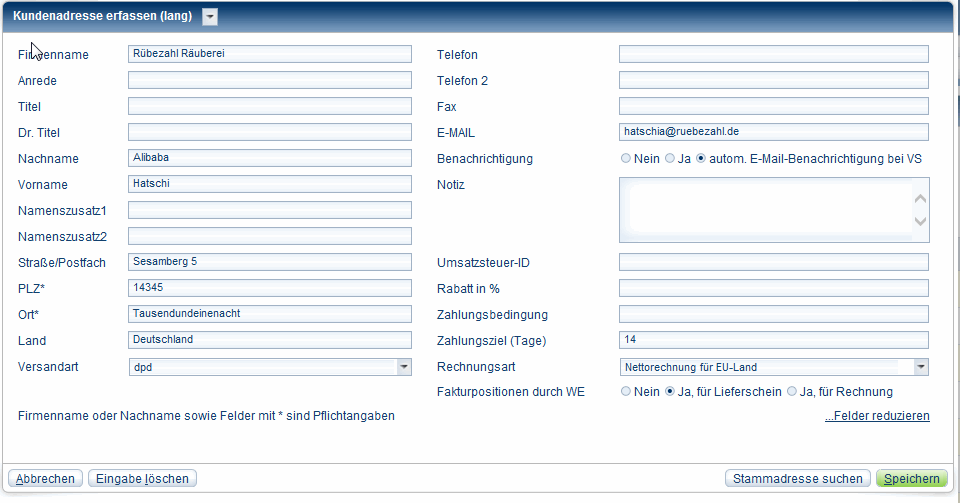Screen dimensions: 960x503
Task: Select Ja, für Rechnung radio button
Action: pyautogui.click(x=792, y=392)
